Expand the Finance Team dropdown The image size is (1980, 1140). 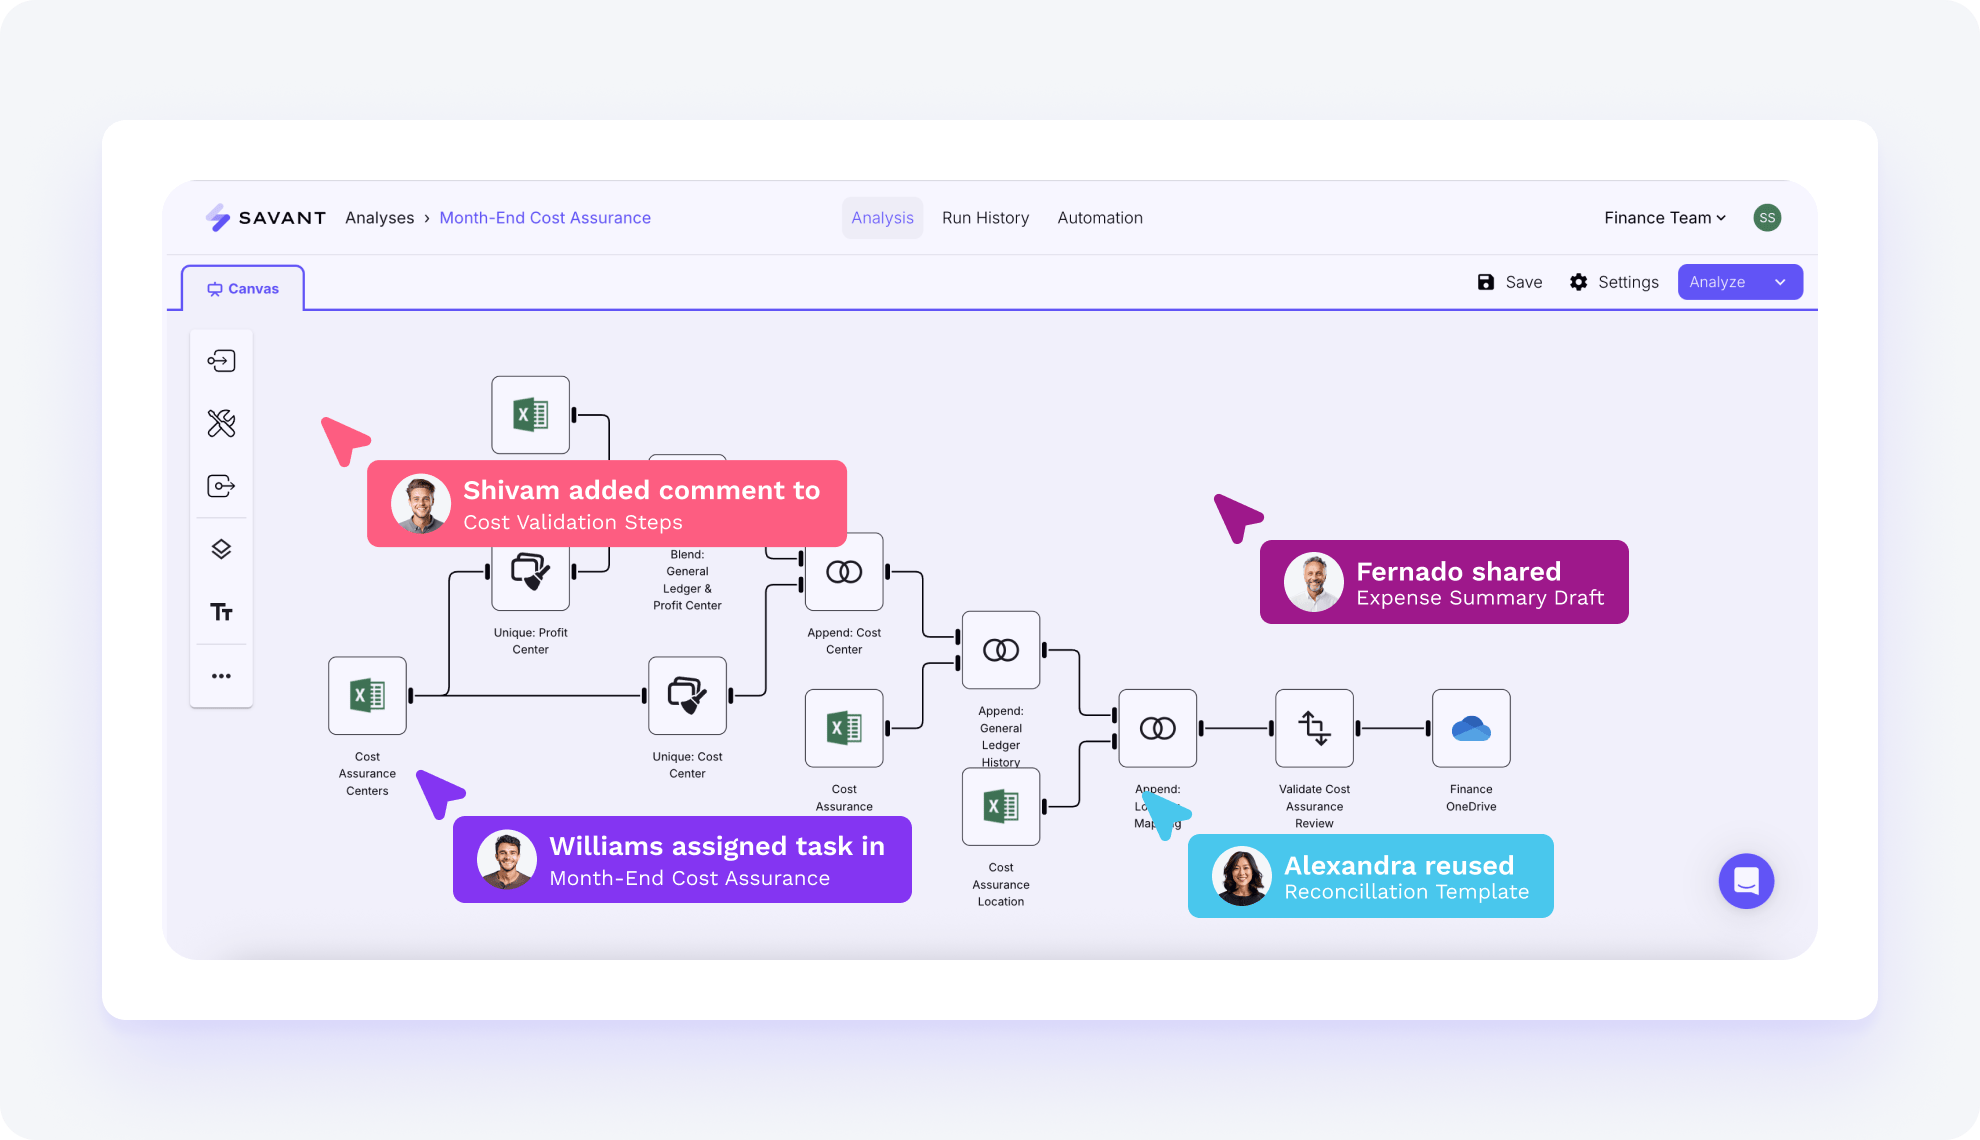click(1665, 218)
